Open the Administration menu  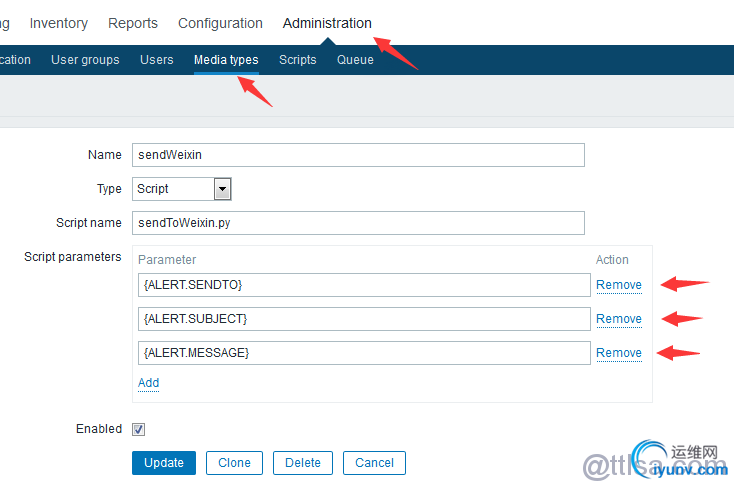coord(327,23)
